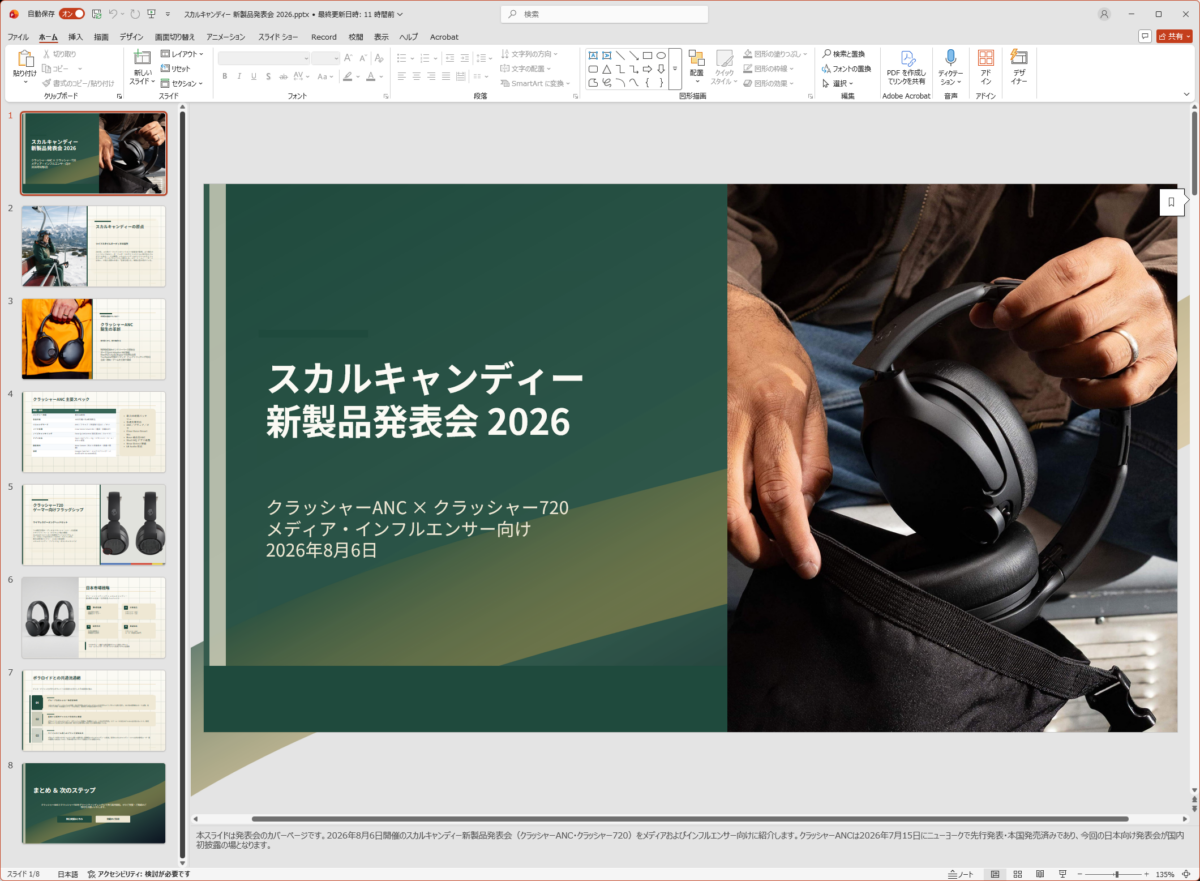Open SmartArt に変換 dropdown
The width and height of the screenshot is (1200, 881).
tap(535, 83)
